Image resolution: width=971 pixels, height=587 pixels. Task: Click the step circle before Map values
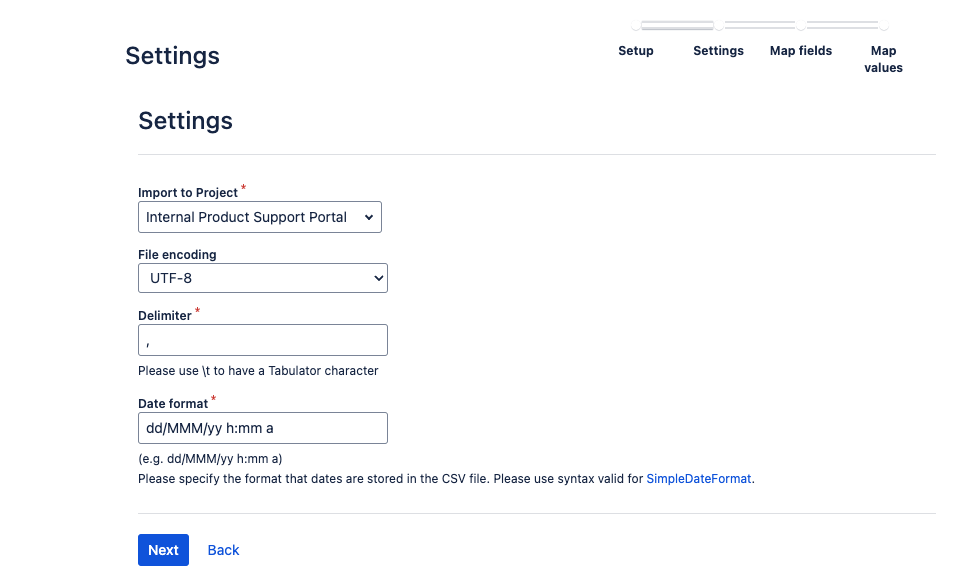tap(884, 24)
